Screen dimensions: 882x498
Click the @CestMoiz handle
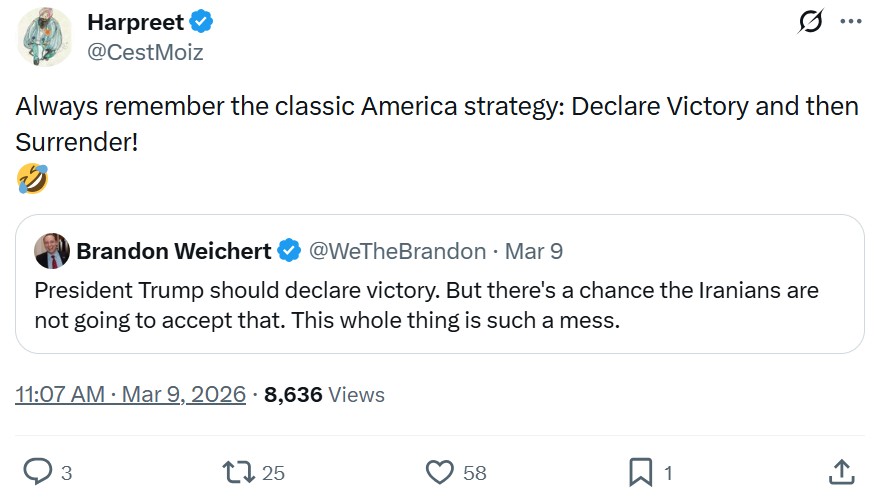(145, 52)
